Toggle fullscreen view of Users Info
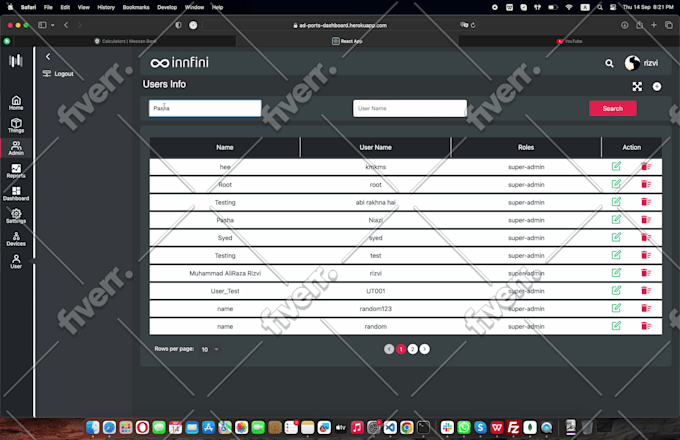This screenshot has width=680, height=440. tap(637, 87)
